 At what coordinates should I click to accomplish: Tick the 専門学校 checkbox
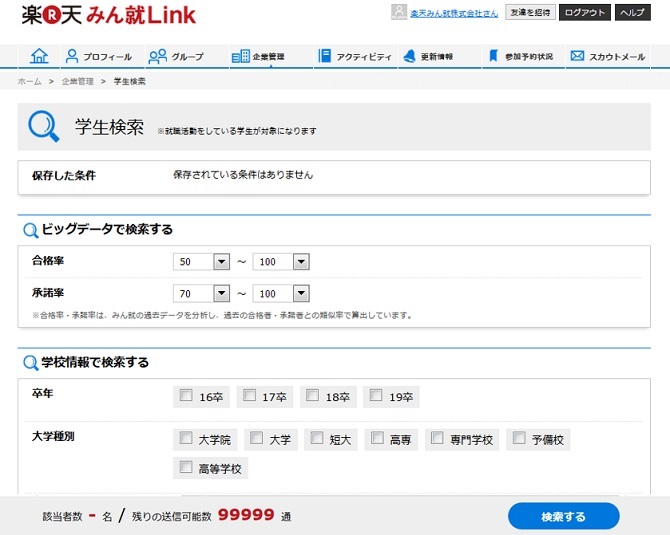tap(436, 438)
